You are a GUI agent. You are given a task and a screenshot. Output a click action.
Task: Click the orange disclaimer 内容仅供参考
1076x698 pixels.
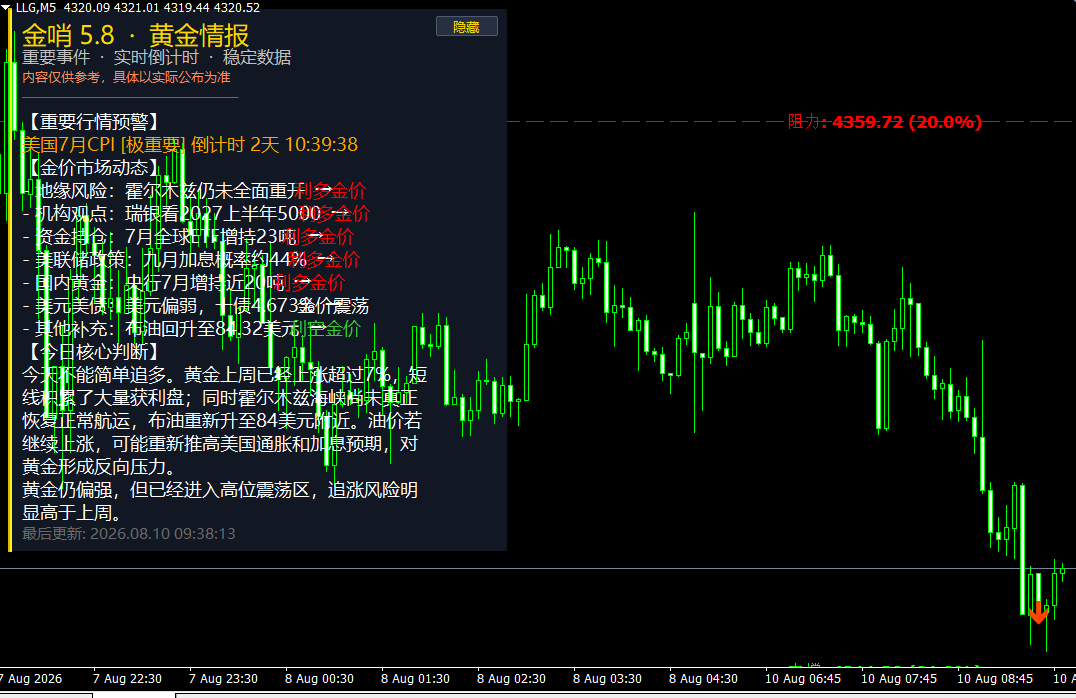point(126,78)
